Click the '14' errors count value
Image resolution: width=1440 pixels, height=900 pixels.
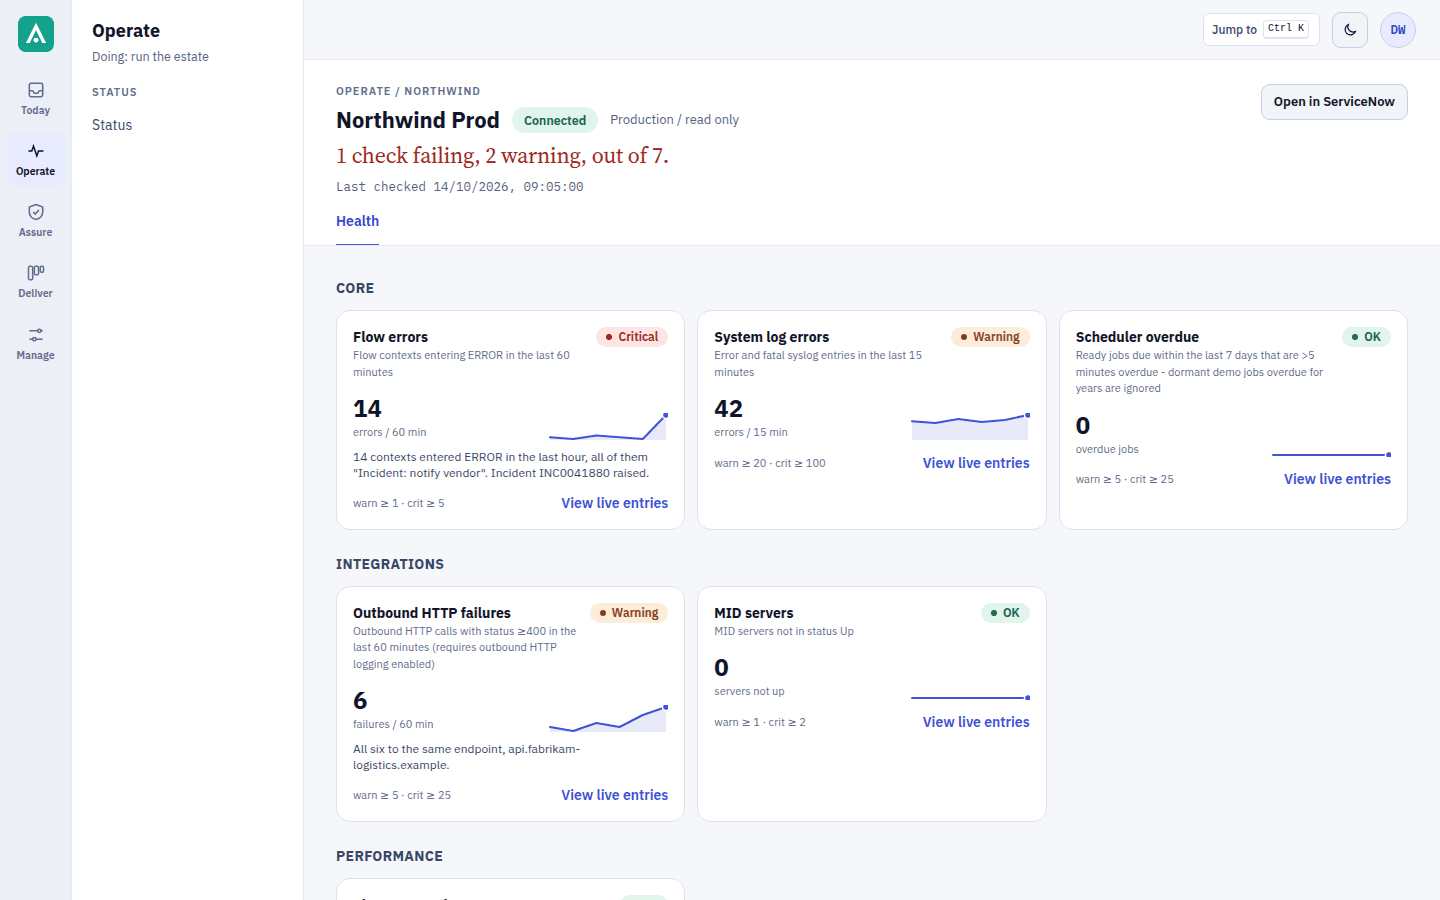click(367, 409)
